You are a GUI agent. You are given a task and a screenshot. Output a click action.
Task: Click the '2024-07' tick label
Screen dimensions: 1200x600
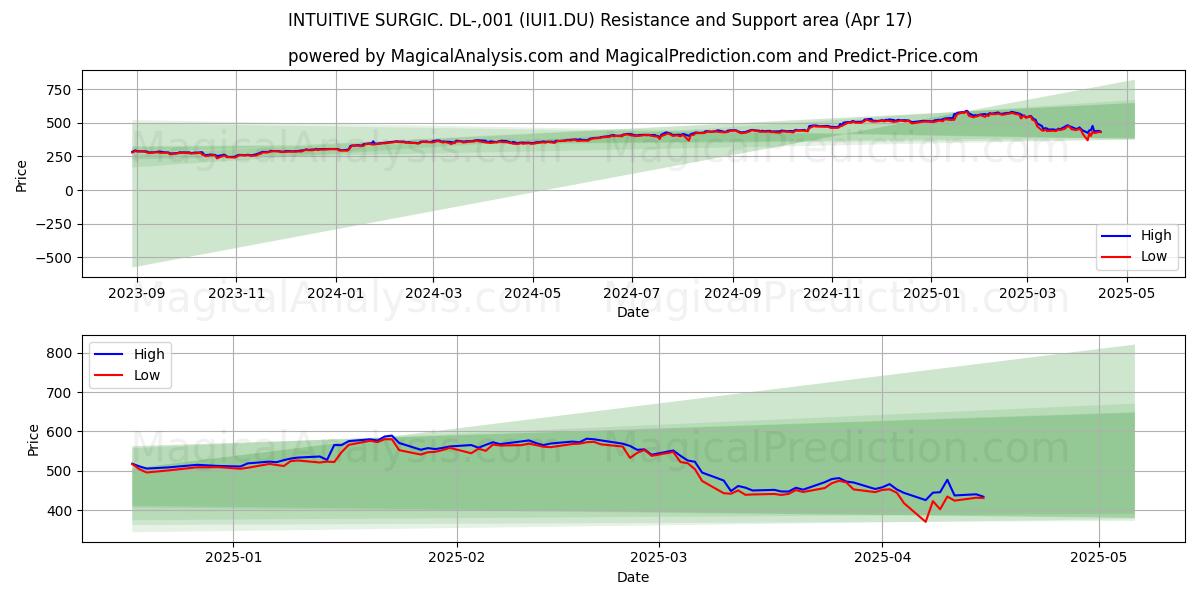[631, 292]
